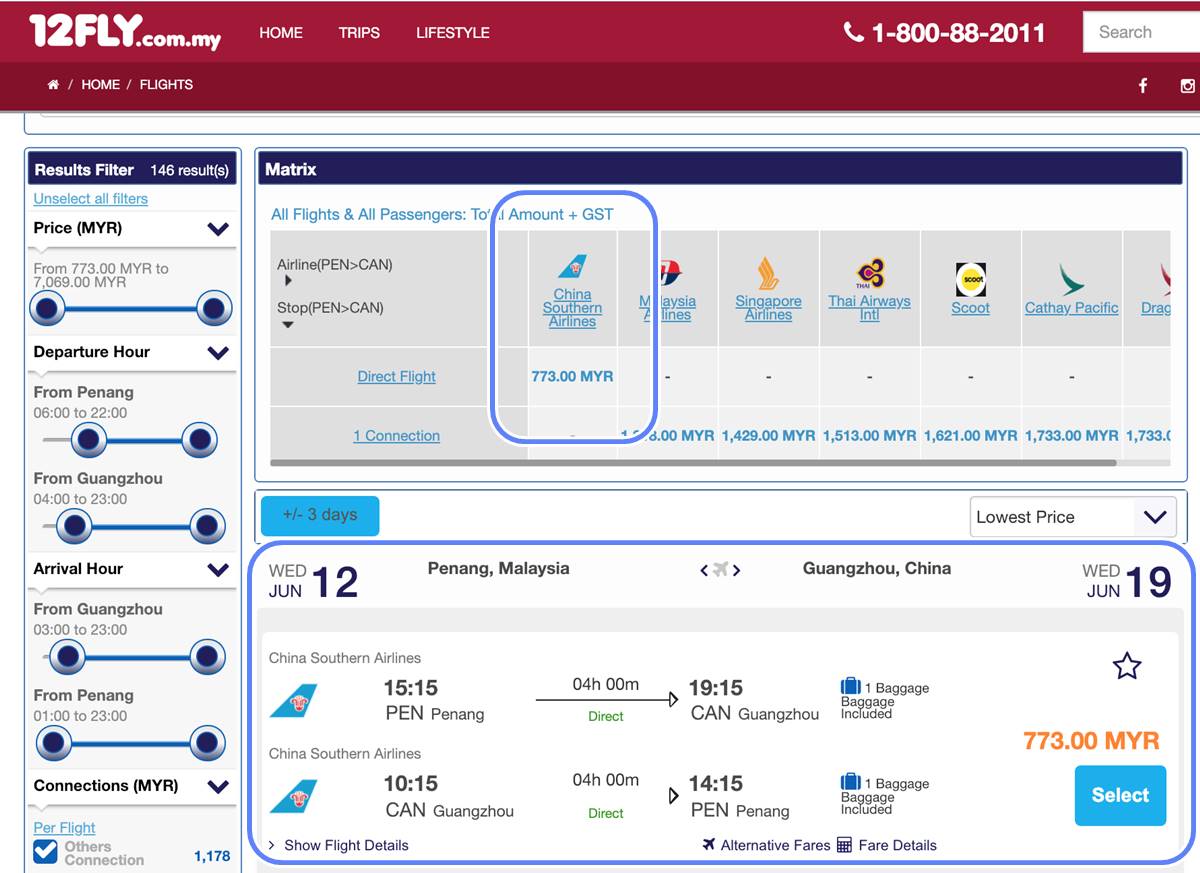
Task: Click the Scoot link in matrix
Action: coord(971,308)
